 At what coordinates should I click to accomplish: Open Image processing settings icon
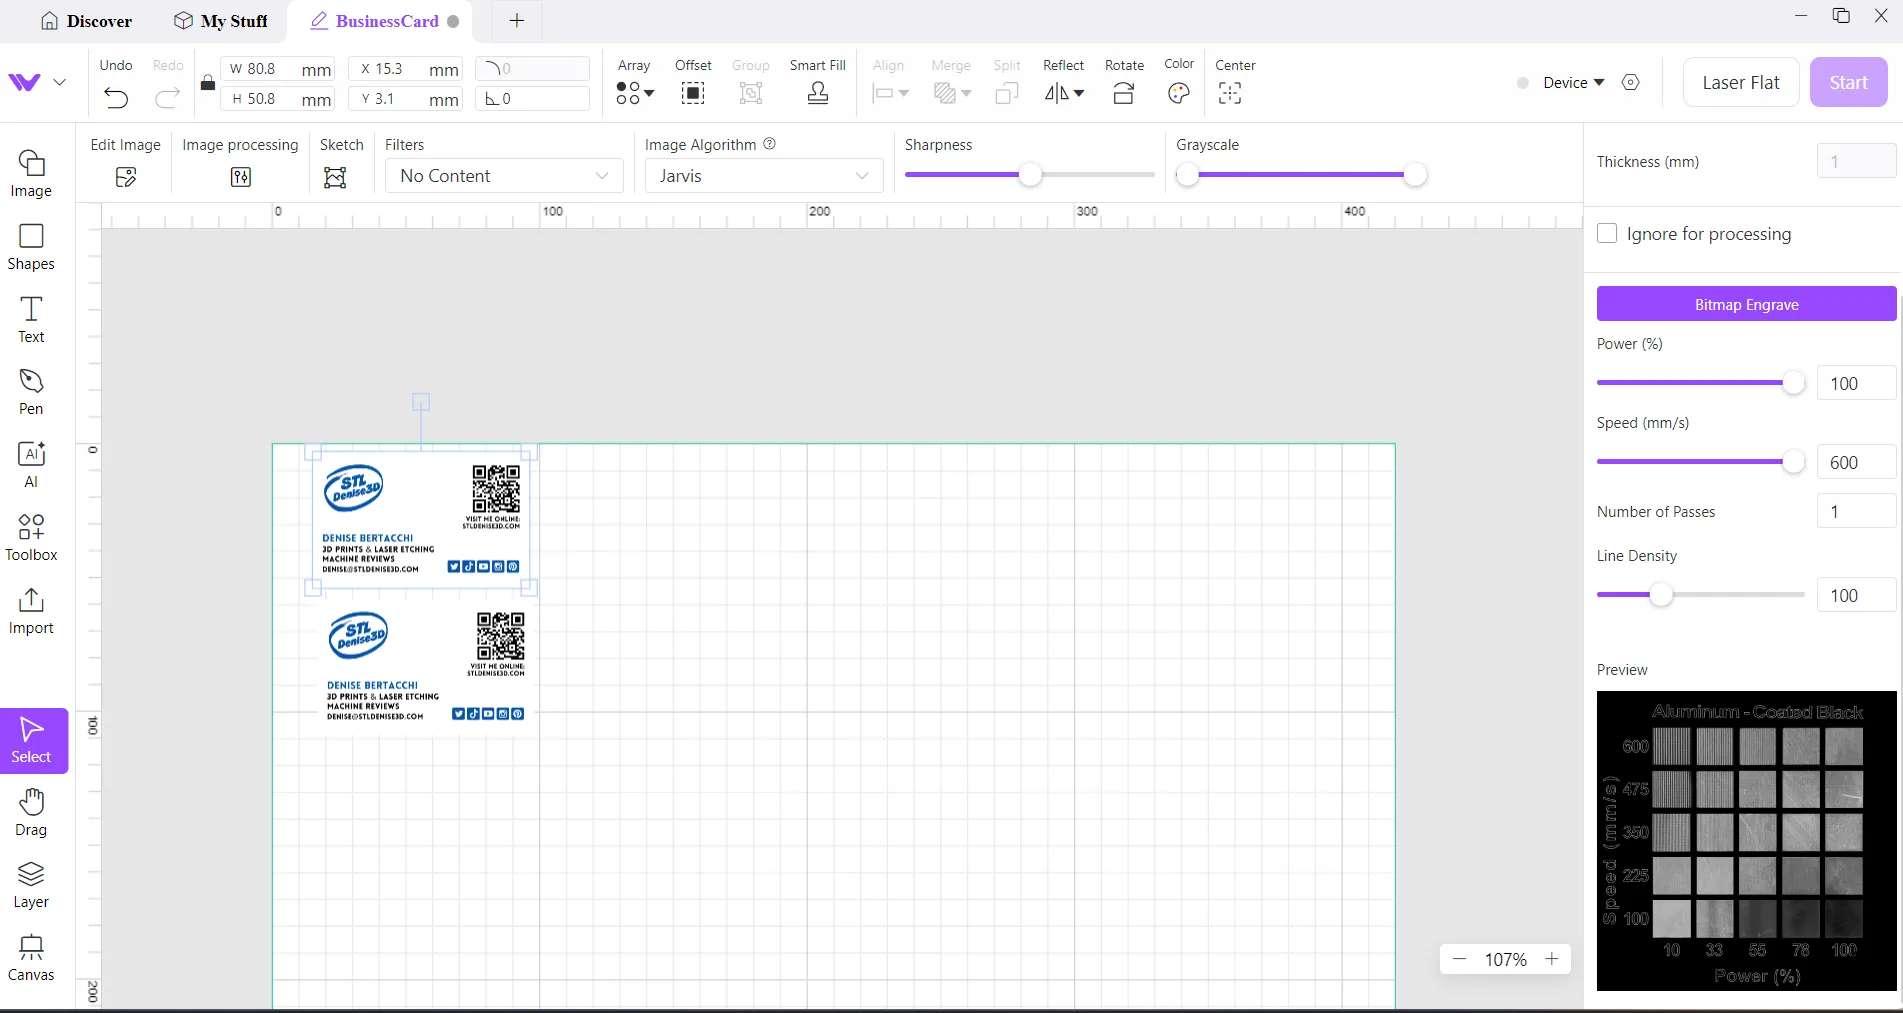point(240,178)
